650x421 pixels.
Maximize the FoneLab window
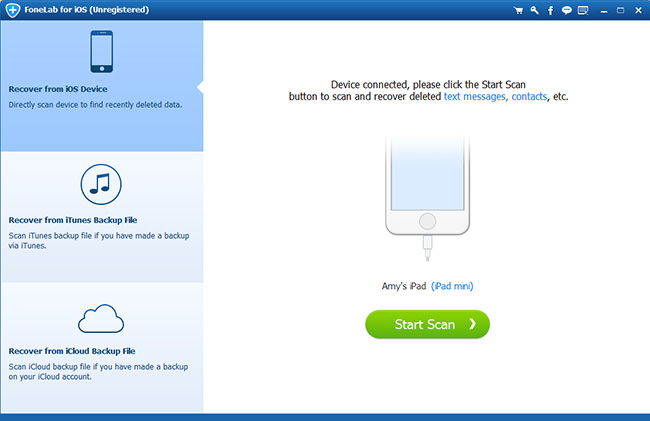(621, 10)
